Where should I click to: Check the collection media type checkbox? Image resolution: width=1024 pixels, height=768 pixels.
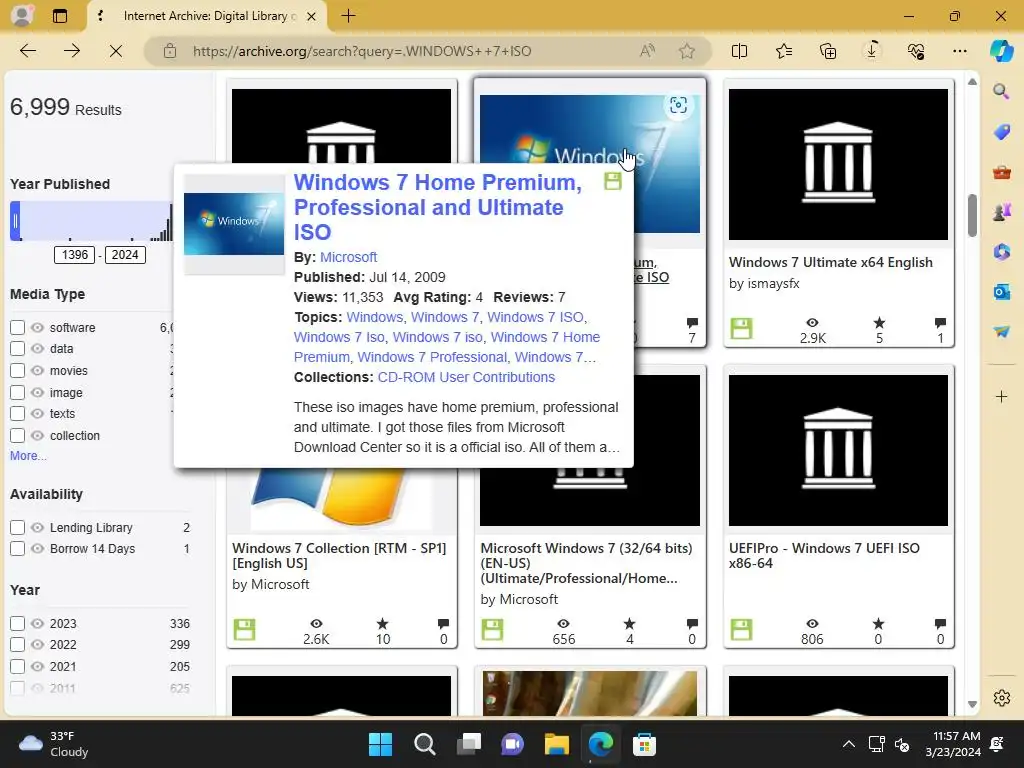pyautogui.click(x=18, y=436)
